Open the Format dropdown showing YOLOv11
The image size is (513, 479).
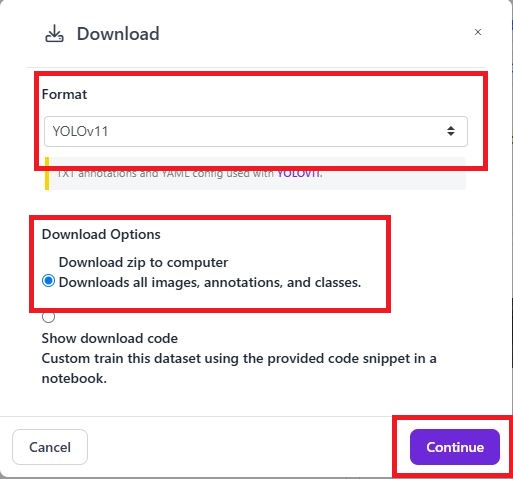pyautogui.click(x=256, y=131)
